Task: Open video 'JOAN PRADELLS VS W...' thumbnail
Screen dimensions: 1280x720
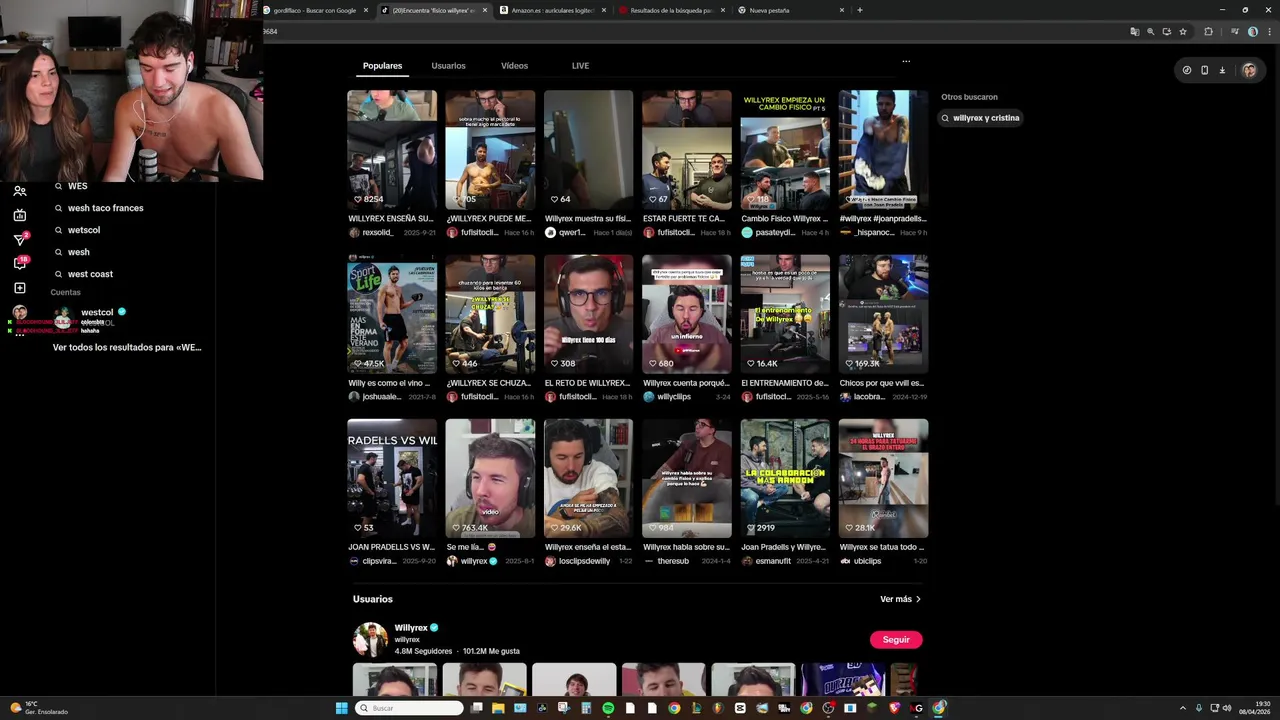Action: pos(392,478)
